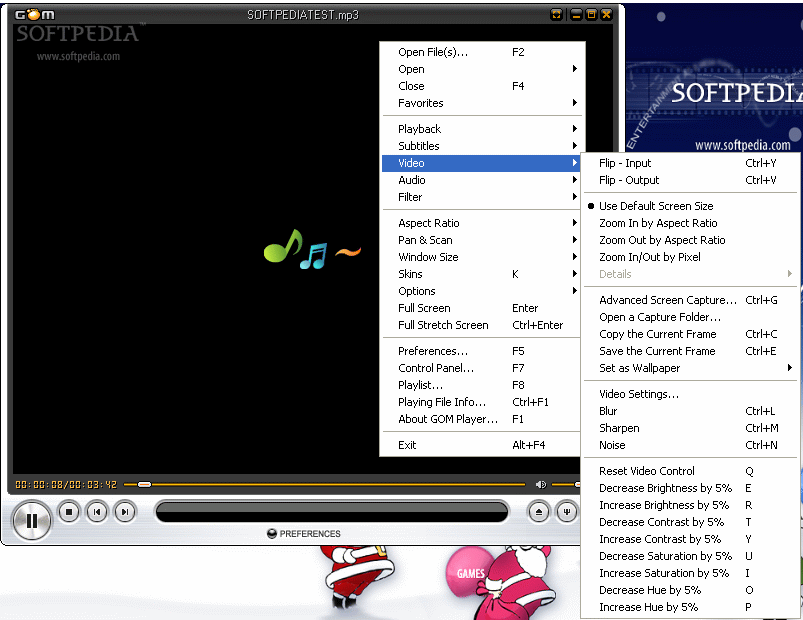The height and width of the screenshot is (620, 803).
Task: Open Video Settings
Action: pyautogui.click(x=690, y=394)
